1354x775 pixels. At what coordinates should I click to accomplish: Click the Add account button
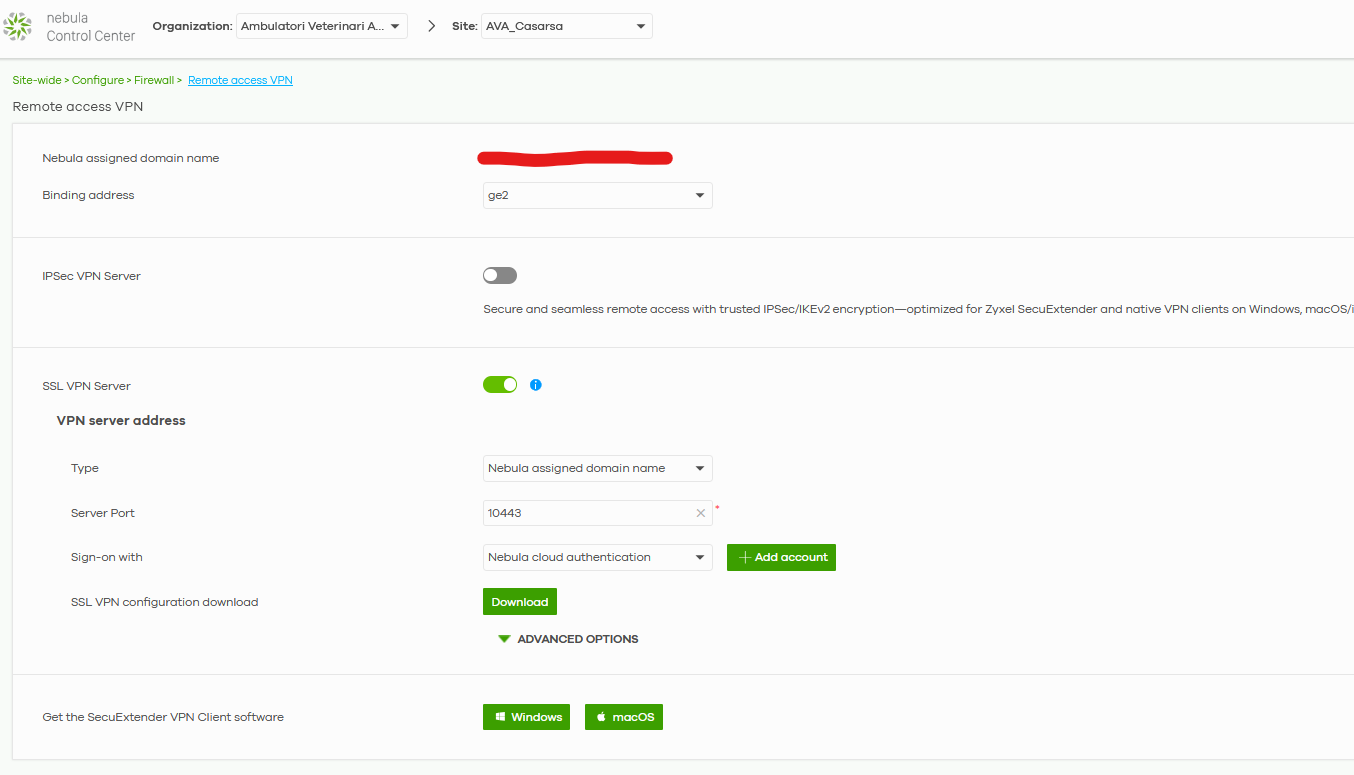click(x=781, y=557)
